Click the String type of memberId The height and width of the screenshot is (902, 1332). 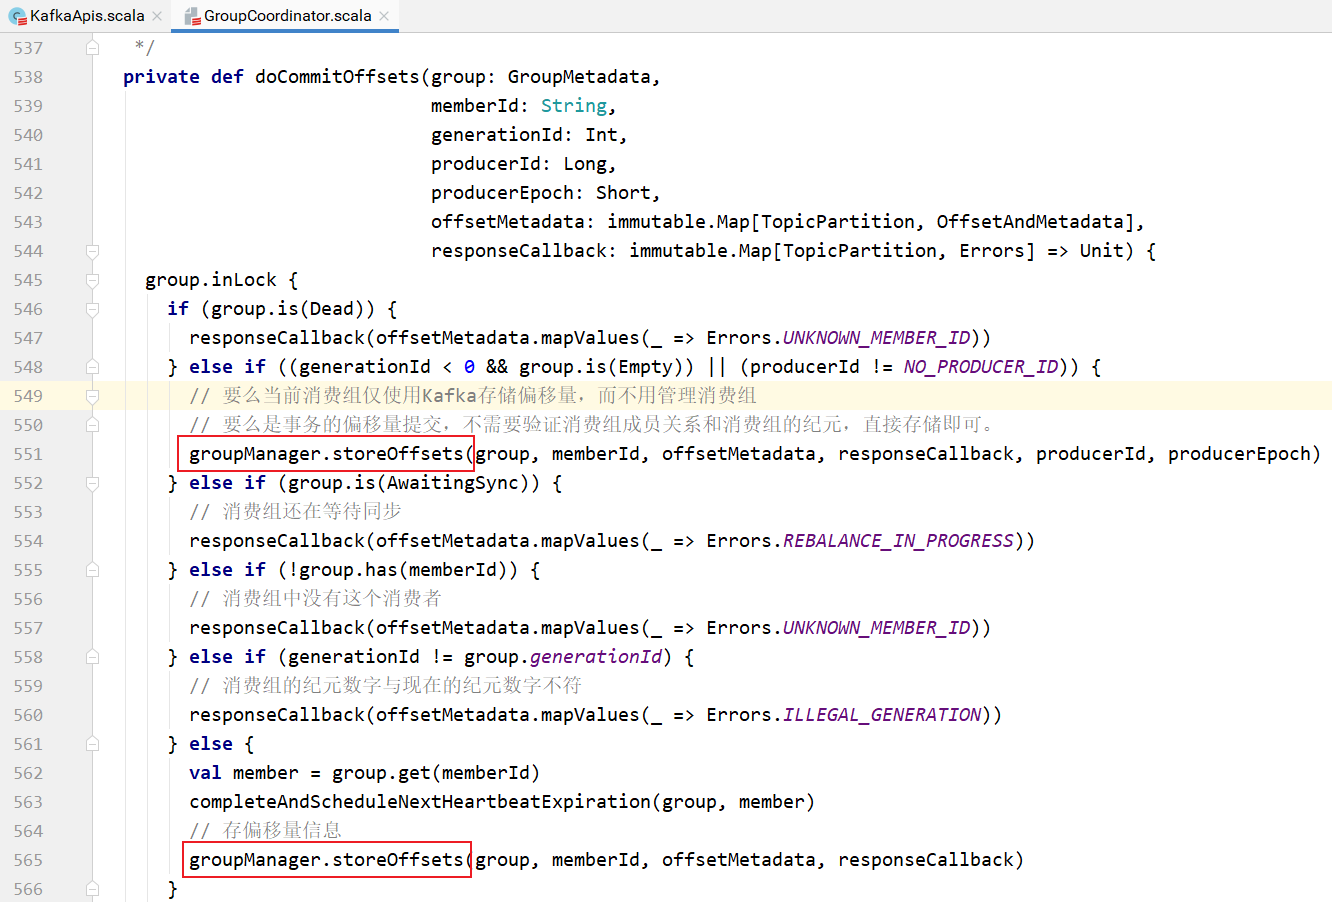[x=574, y=106]
